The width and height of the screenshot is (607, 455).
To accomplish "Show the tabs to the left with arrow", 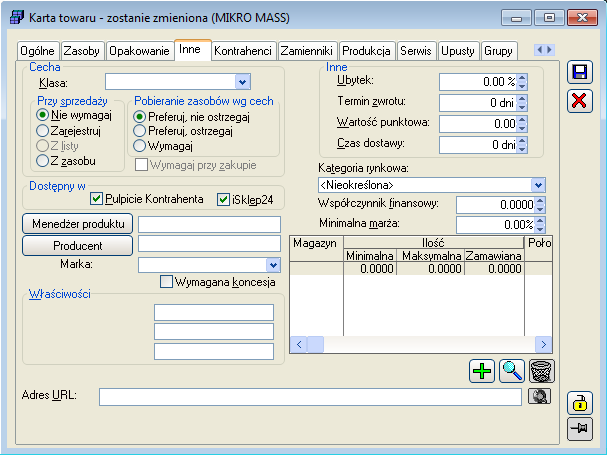I will 539,50.
